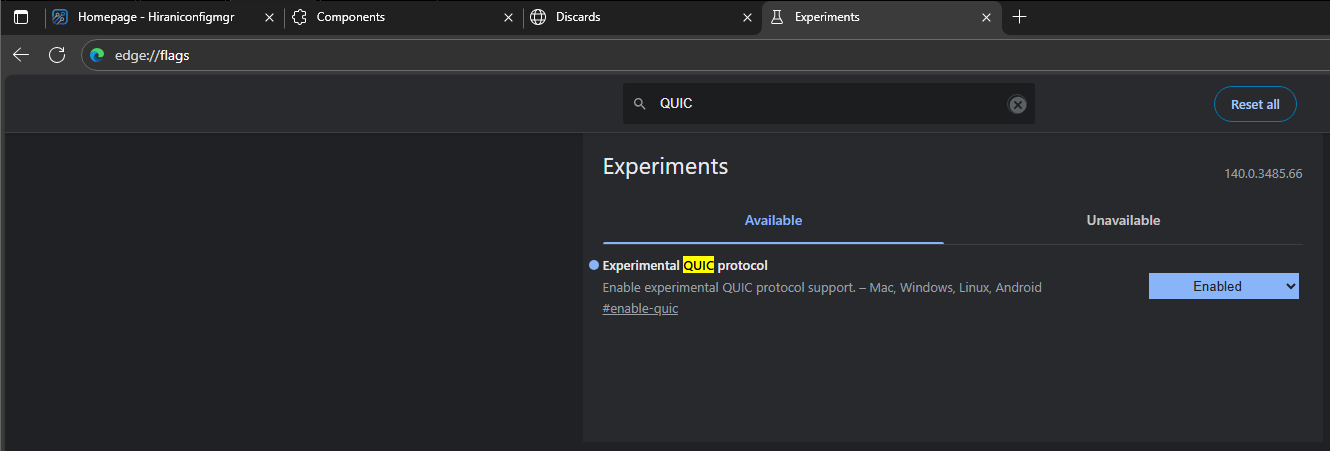Image resolution: width=1330 pixels, height=451 pixels.
Task: Switch to the Unavailable experiments tab
Action: pyautogui.click(x=1123, y=220)
